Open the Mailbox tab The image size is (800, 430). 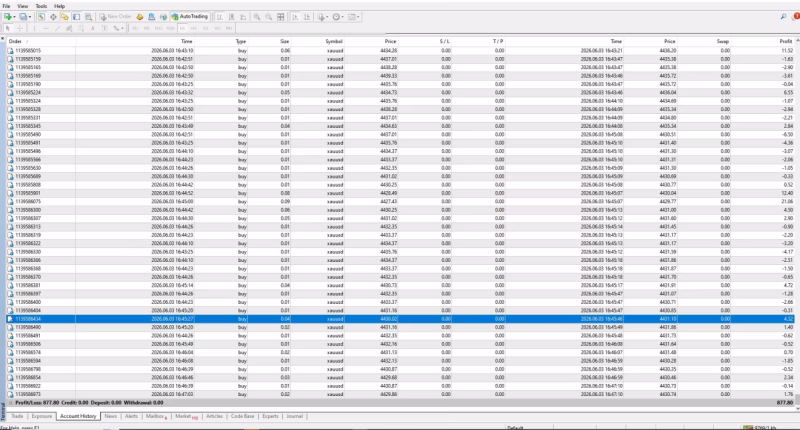pyautogui.click(x=156, y=416)
